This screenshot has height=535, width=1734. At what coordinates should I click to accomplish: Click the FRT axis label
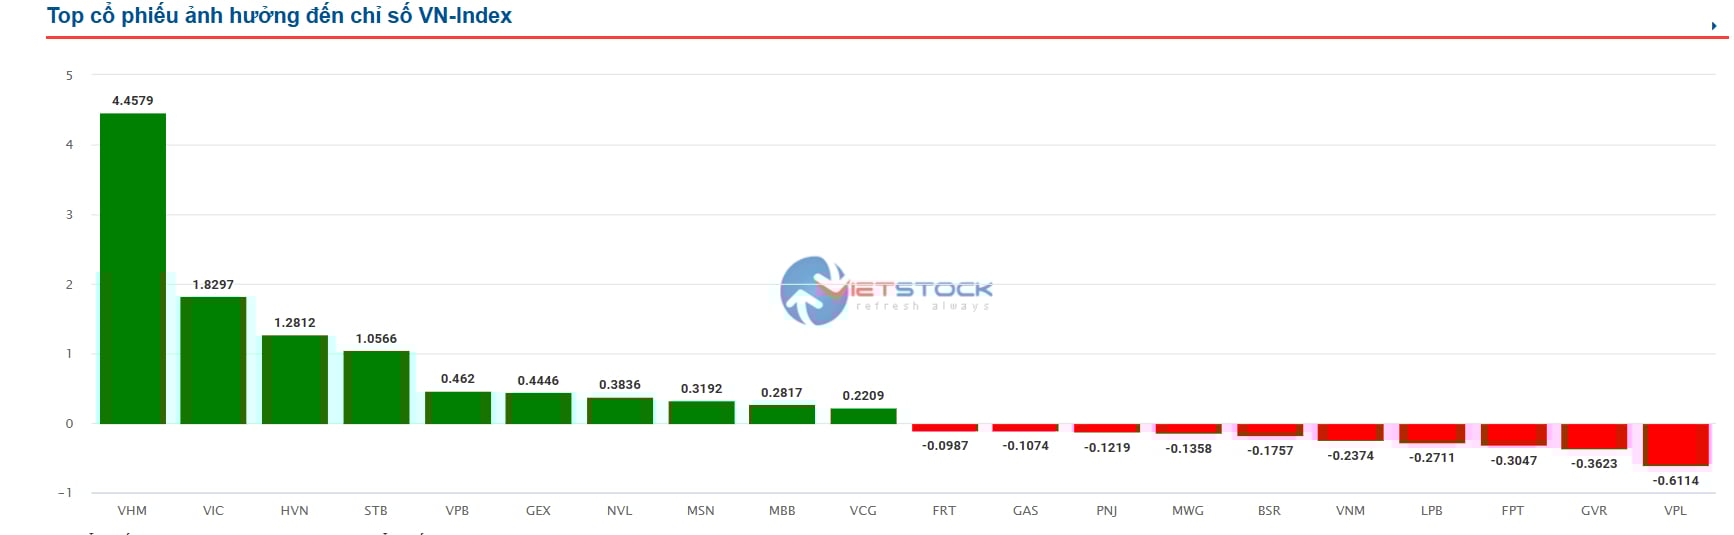tap(944, 511)
